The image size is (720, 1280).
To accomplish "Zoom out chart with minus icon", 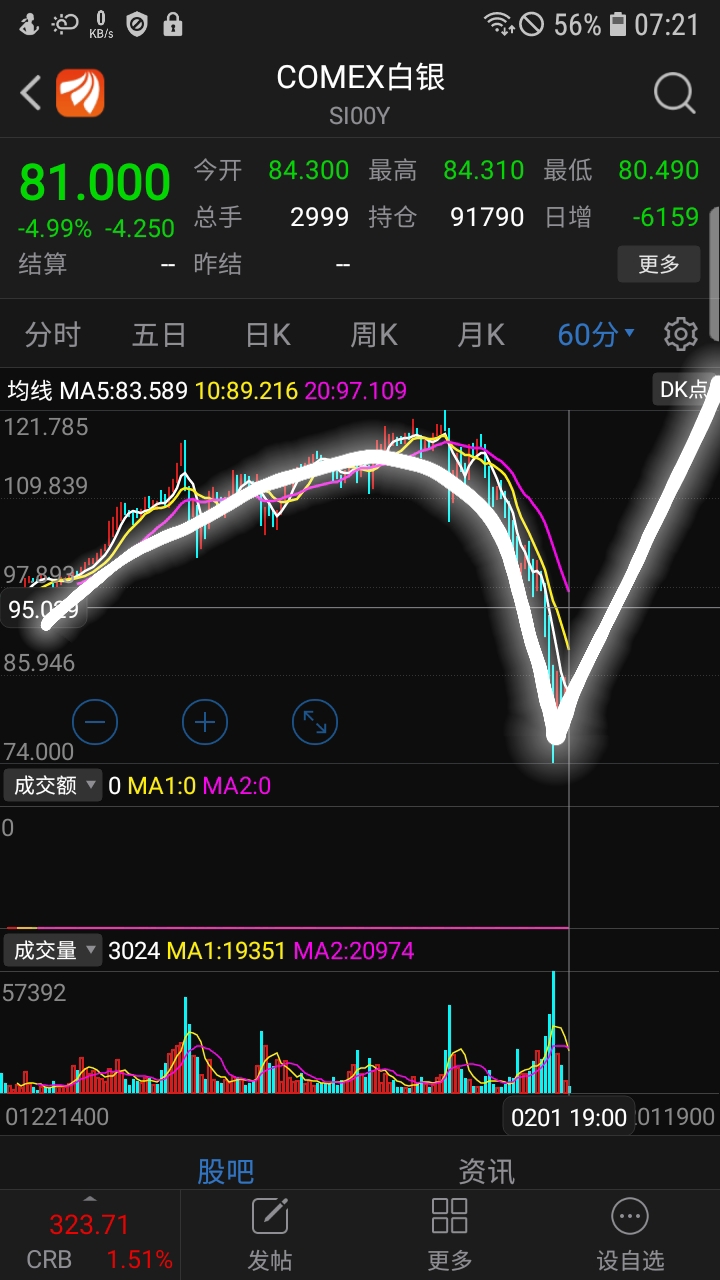I will pyautogui.click(x=96, y=722).
